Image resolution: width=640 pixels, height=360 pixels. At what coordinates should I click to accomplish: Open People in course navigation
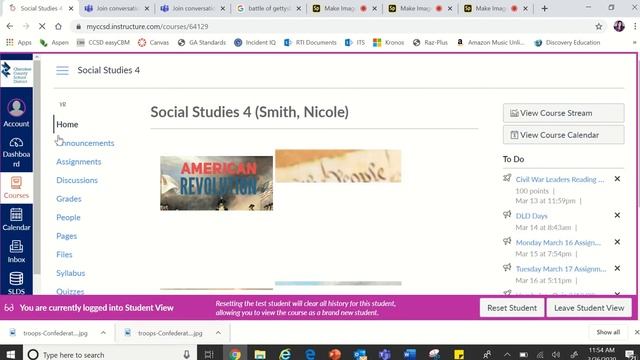click(x=68, y=217)
